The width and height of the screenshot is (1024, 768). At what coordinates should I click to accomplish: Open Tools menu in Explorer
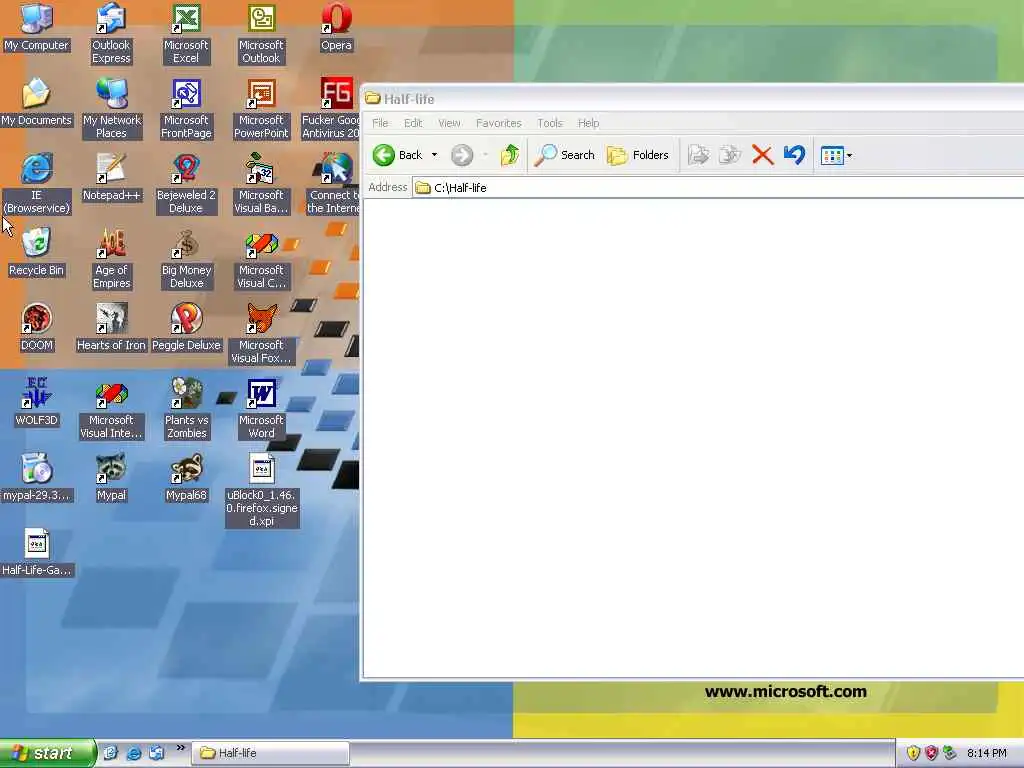coord(549,123)
